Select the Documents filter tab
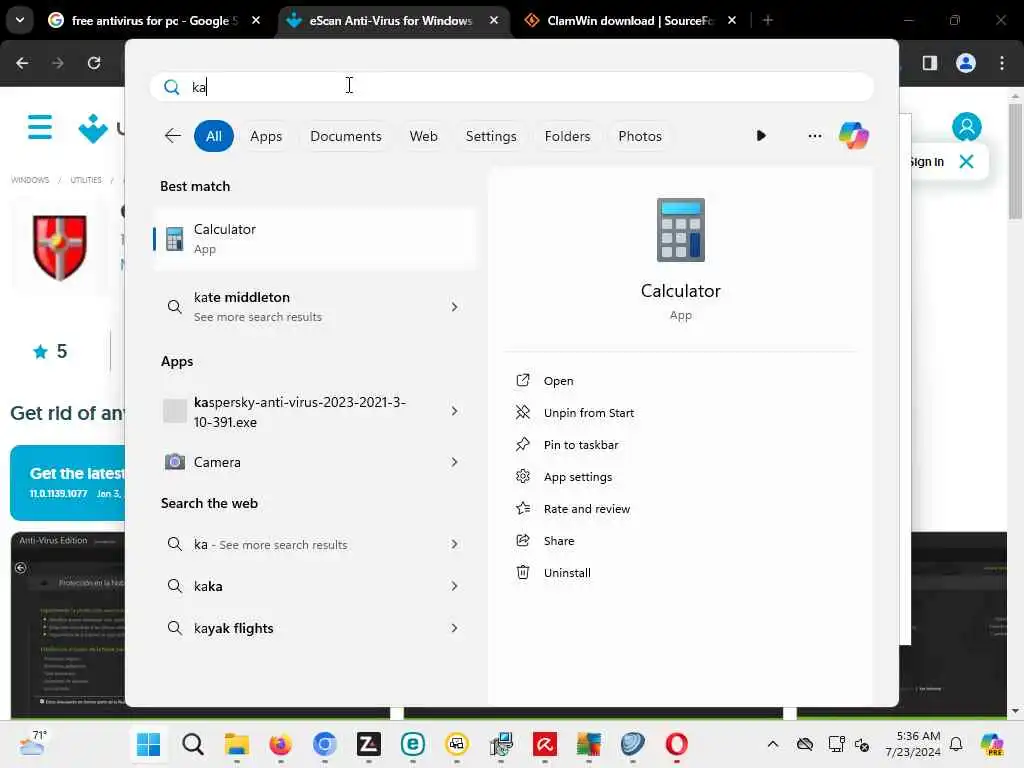Image resolution: width=1024 pixels, height=768 pixels. (x=345, y=136)
